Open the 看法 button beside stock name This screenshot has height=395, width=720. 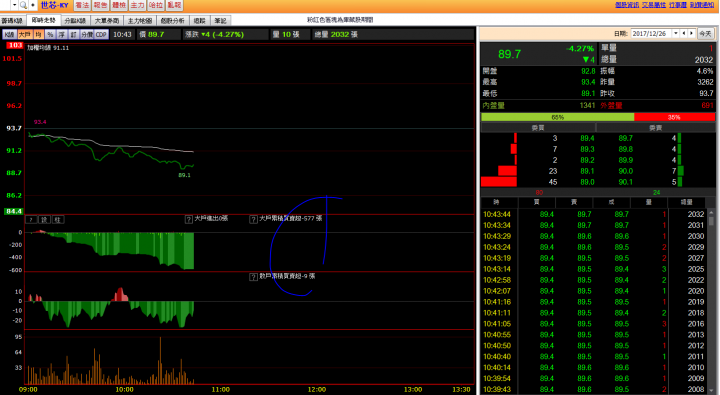(82, 5)
